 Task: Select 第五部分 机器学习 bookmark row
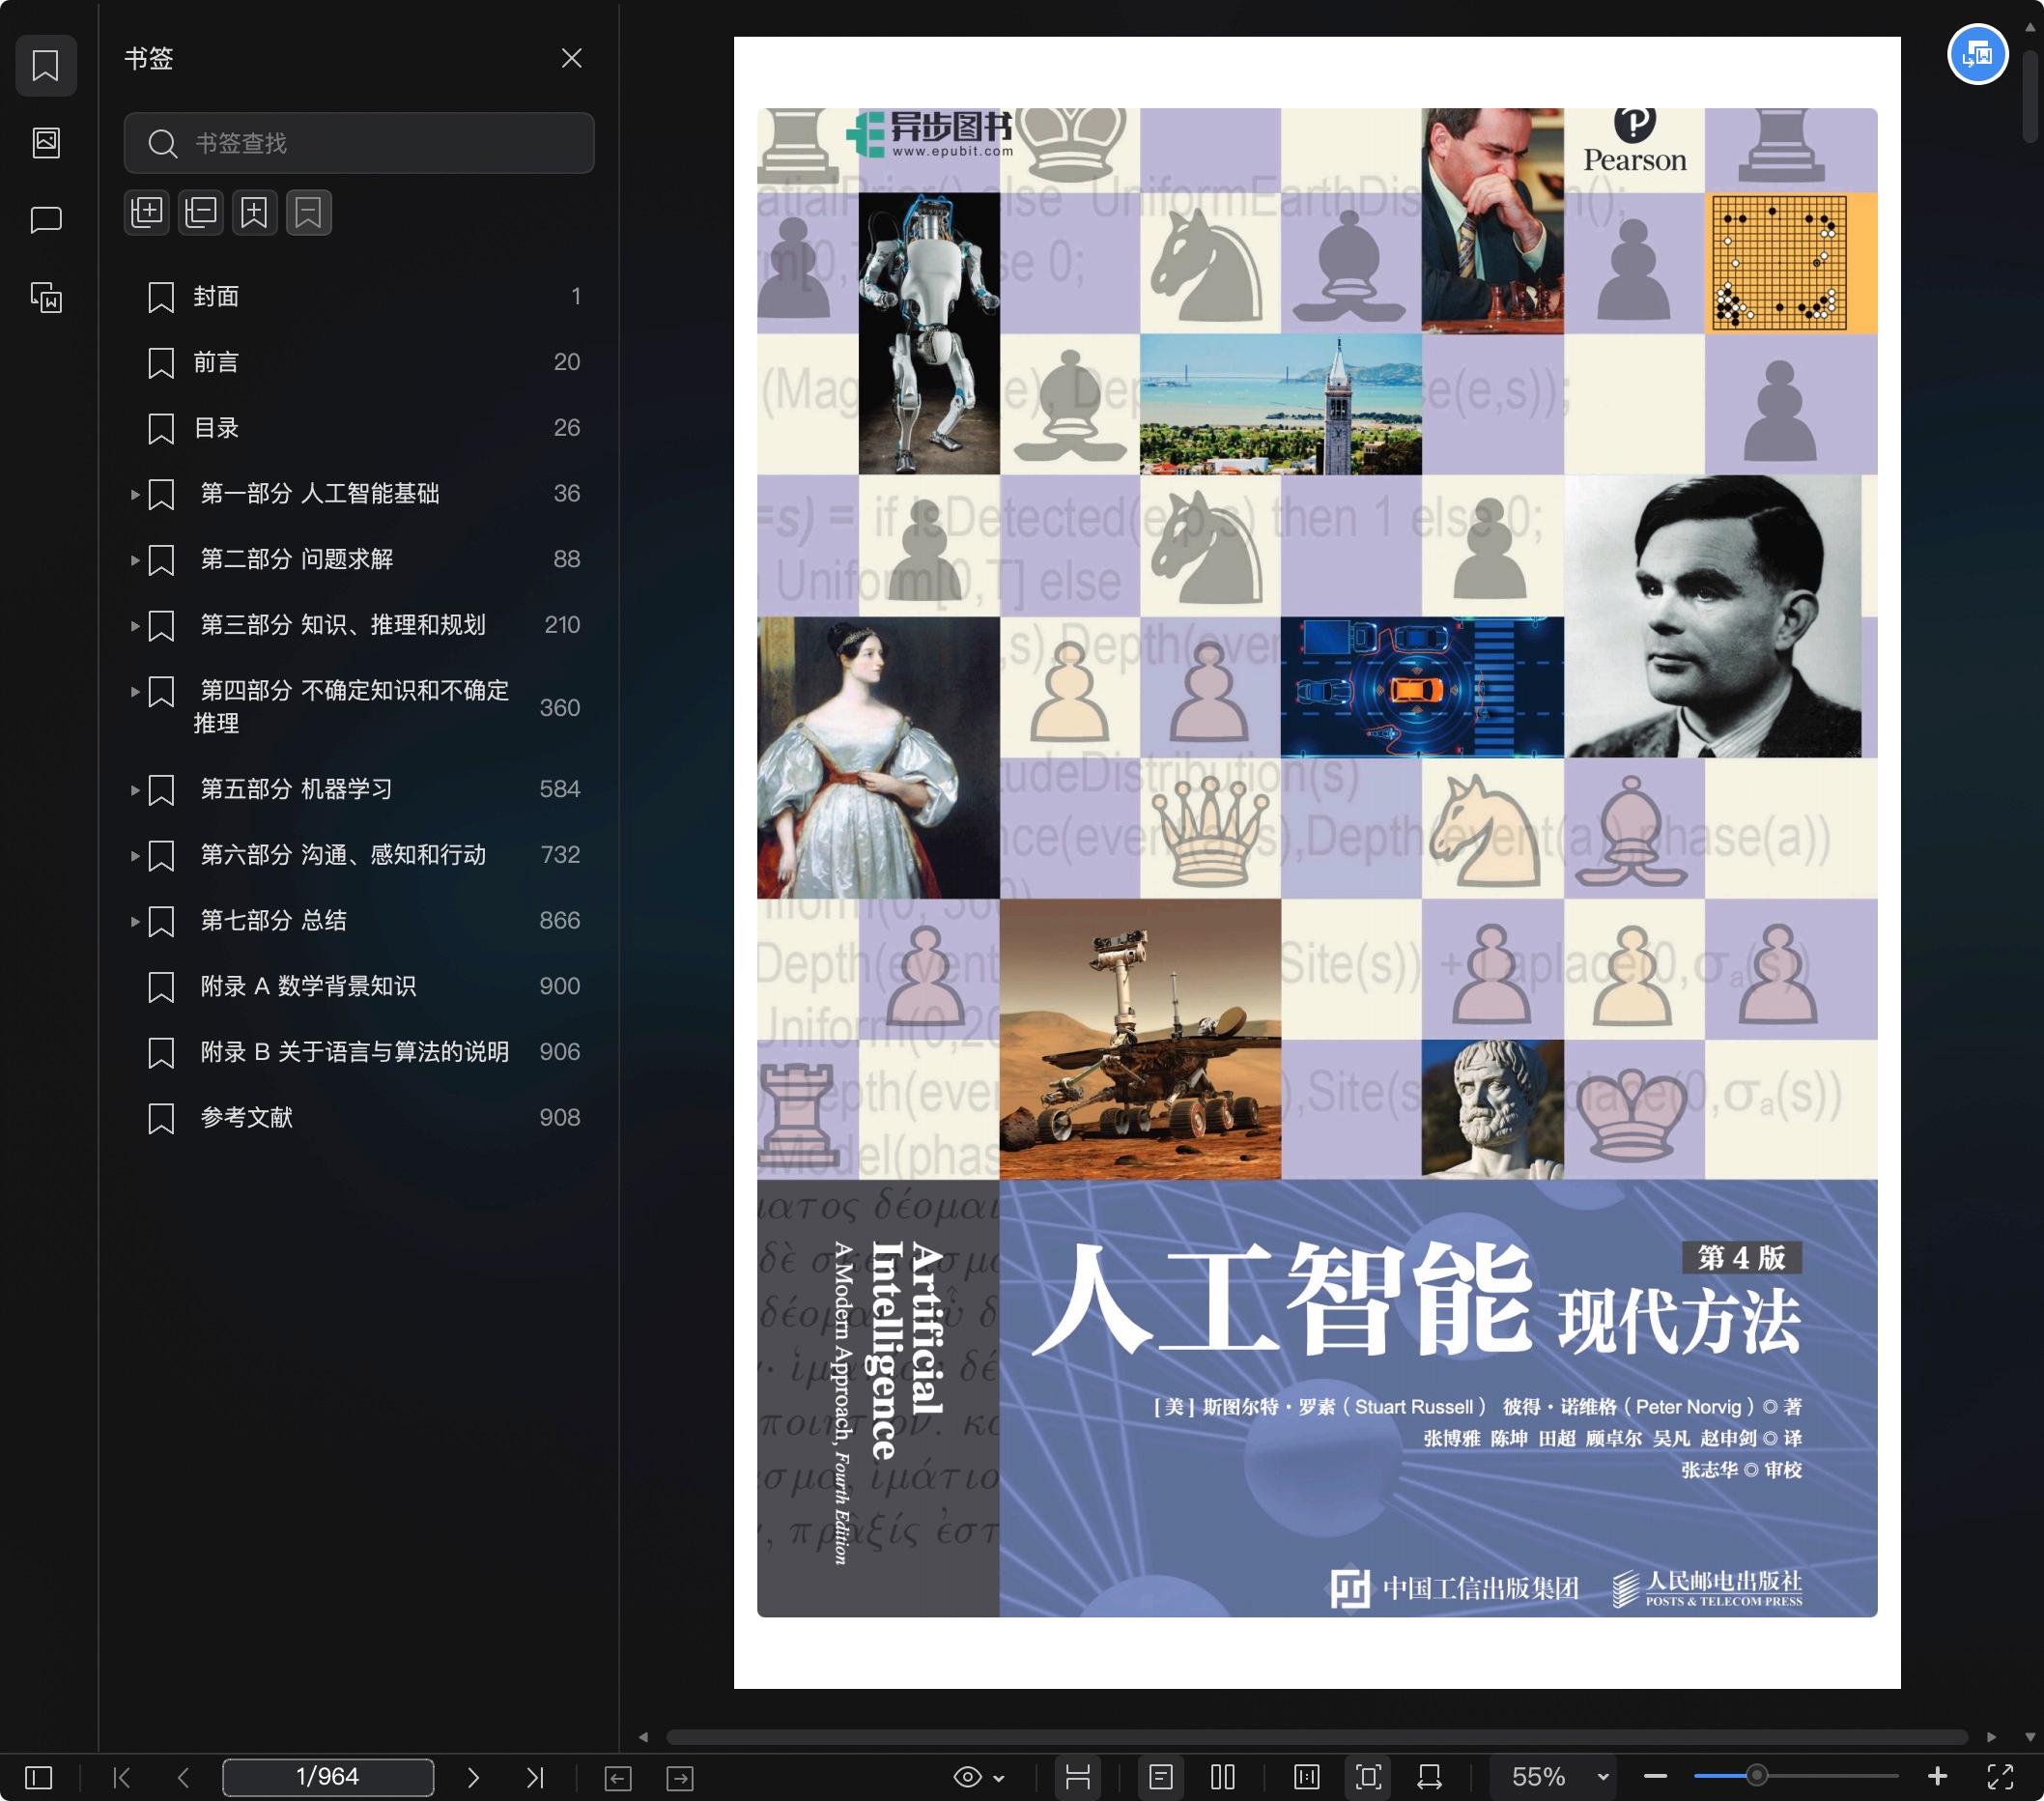tap(359, 790)
